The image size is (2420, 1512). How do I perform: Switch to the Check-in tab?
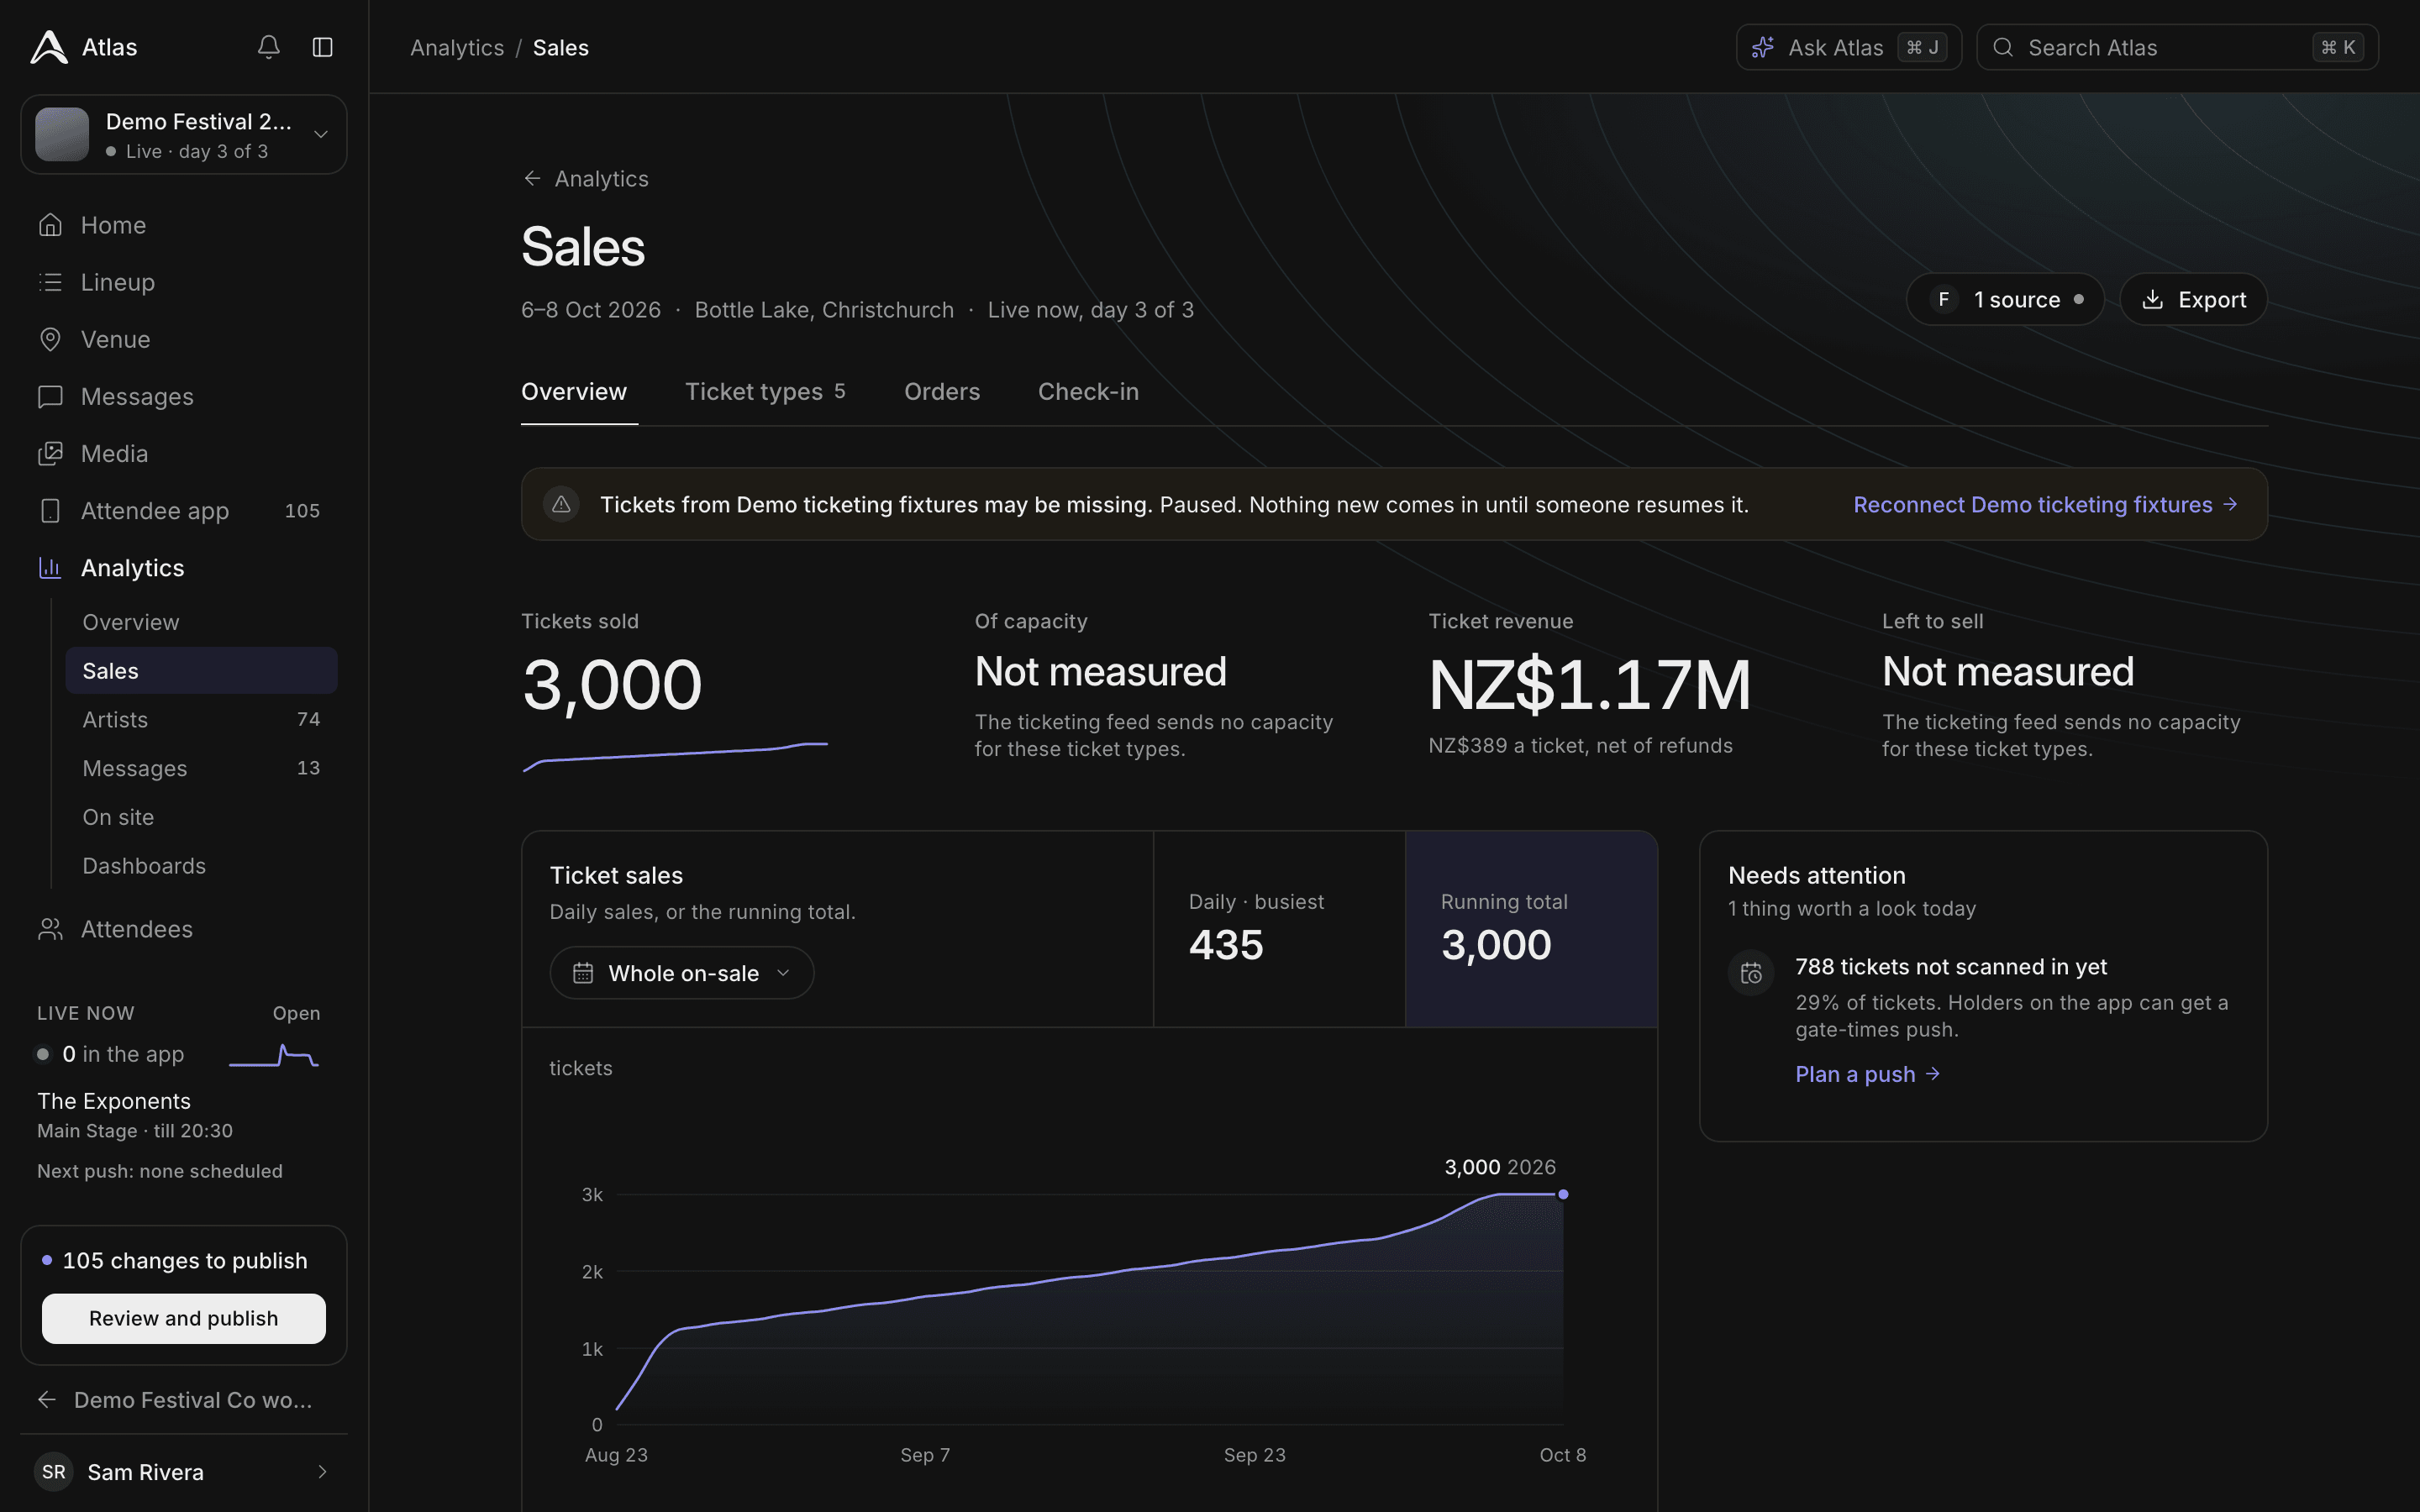[x=1088, y=392]
